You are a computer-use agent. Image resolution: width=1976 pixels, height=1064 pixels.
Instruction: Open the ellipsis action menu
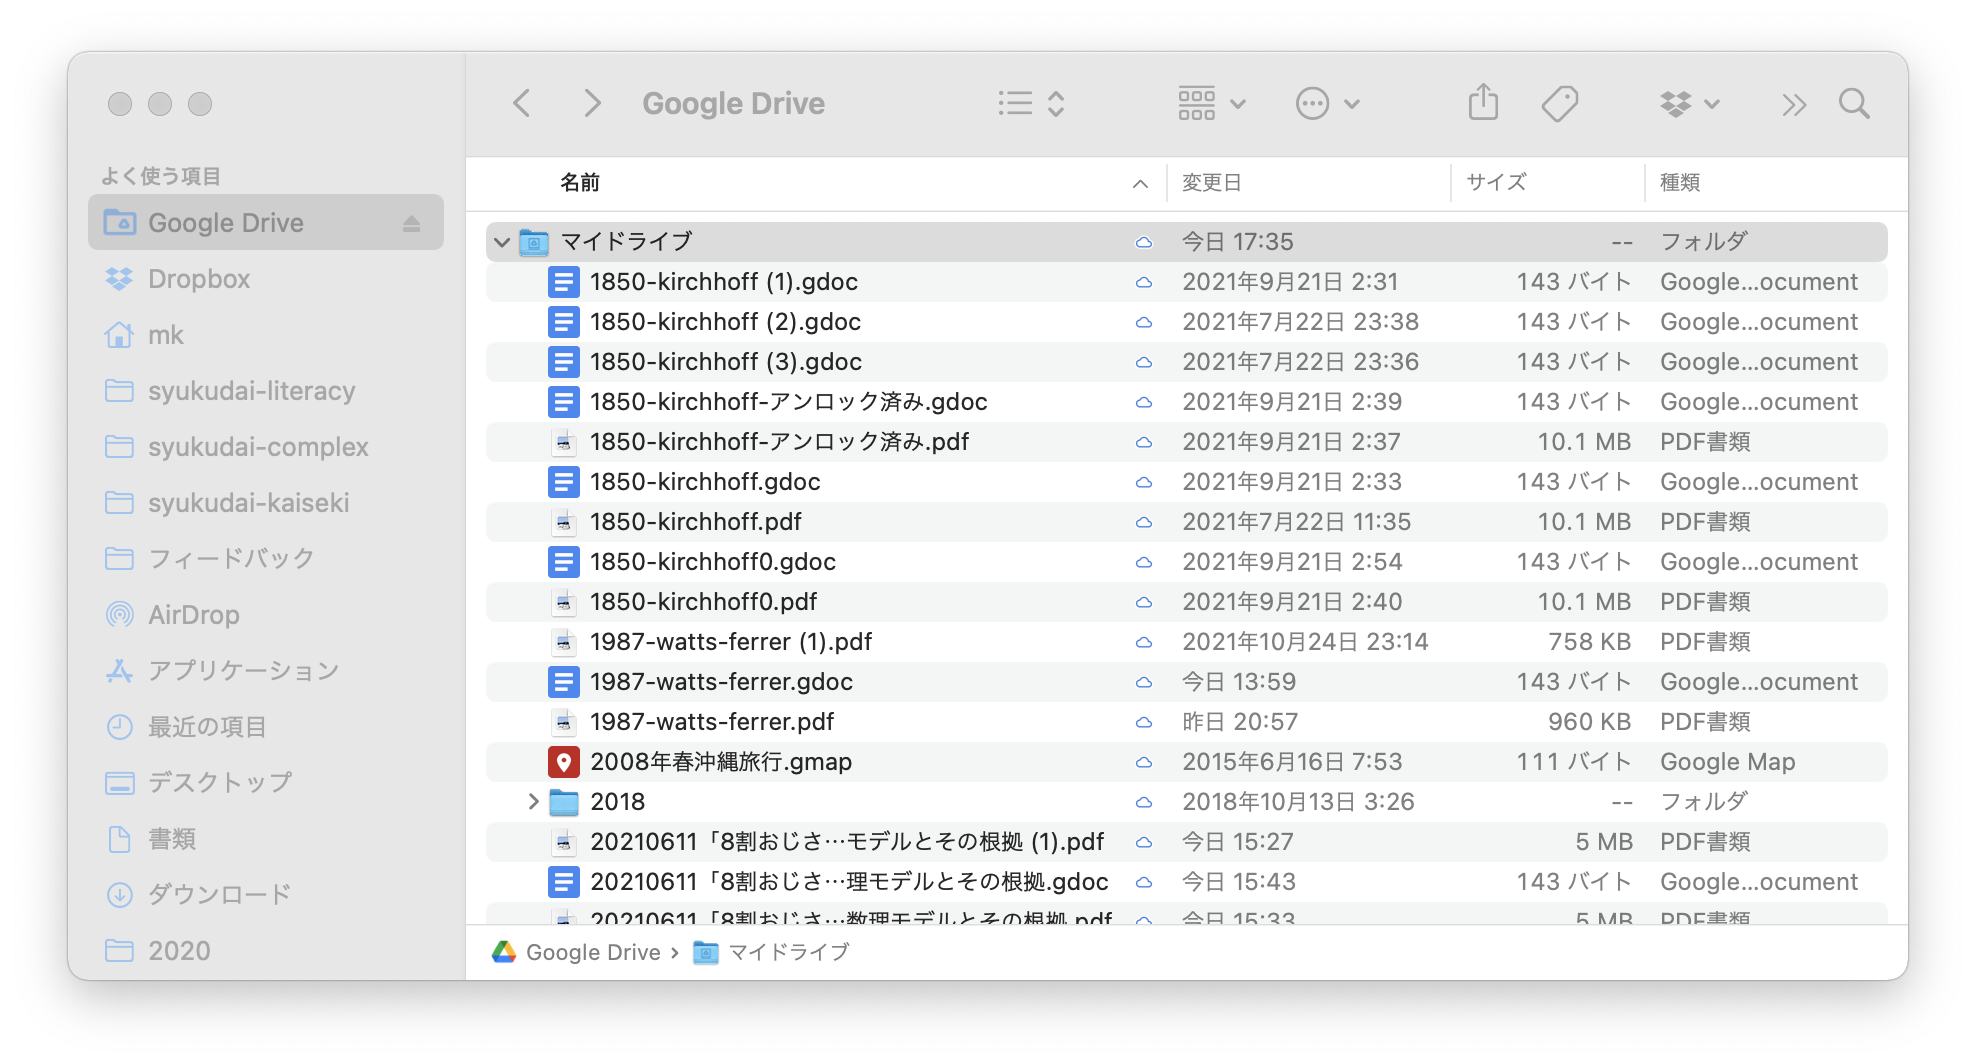[1327, 103]
